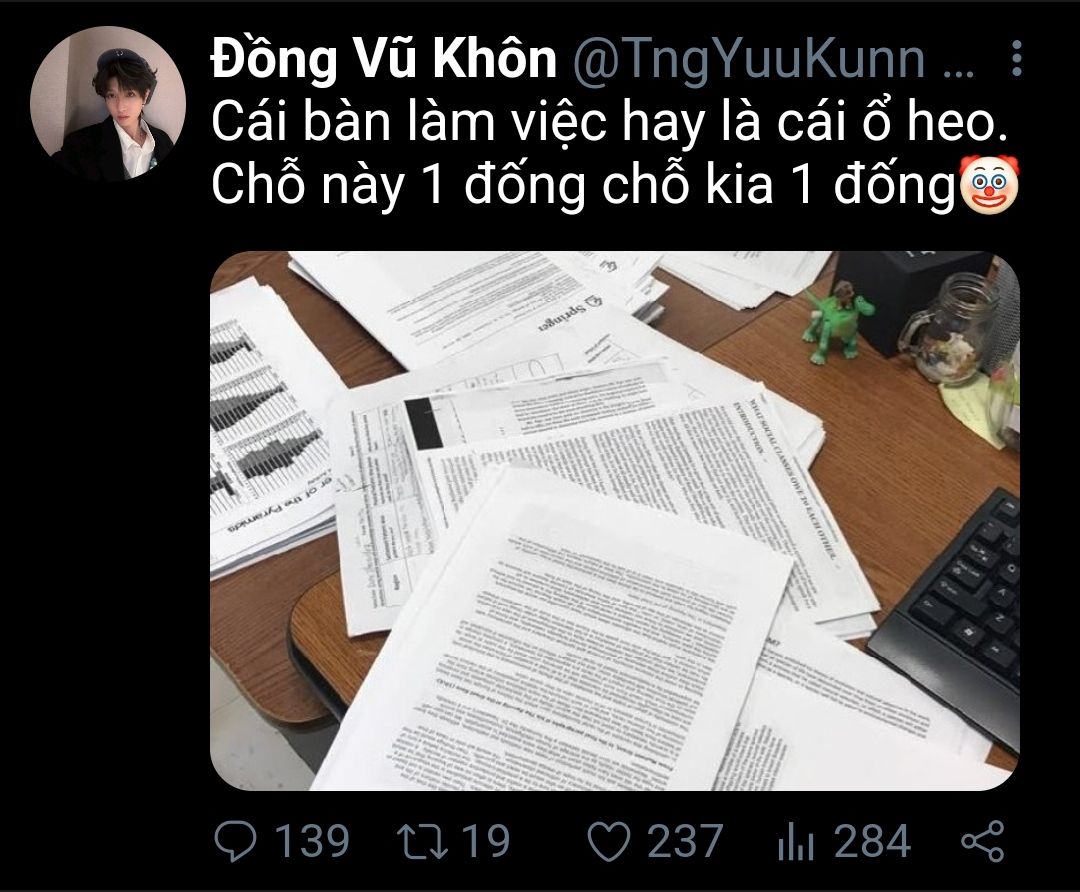The image size is (1080, 892).
Task: Click the retweet count 19
Action: pyautogui.click(x=486, y=841)
